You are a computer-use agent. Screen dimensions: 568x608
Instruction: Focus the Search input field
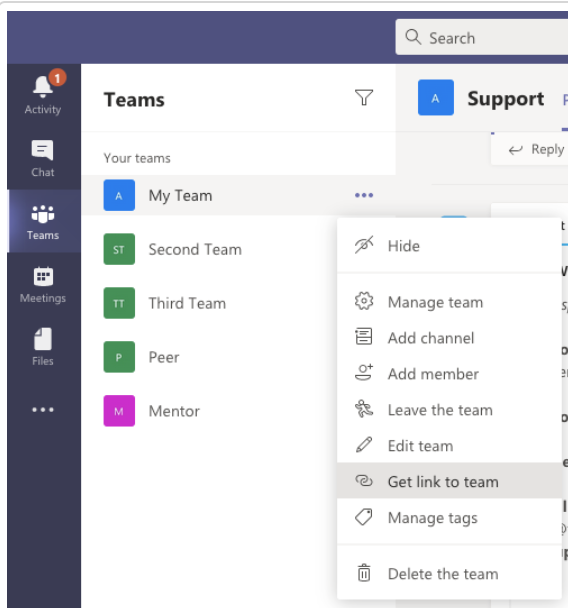pyautogui.click(x=482, y=37)
